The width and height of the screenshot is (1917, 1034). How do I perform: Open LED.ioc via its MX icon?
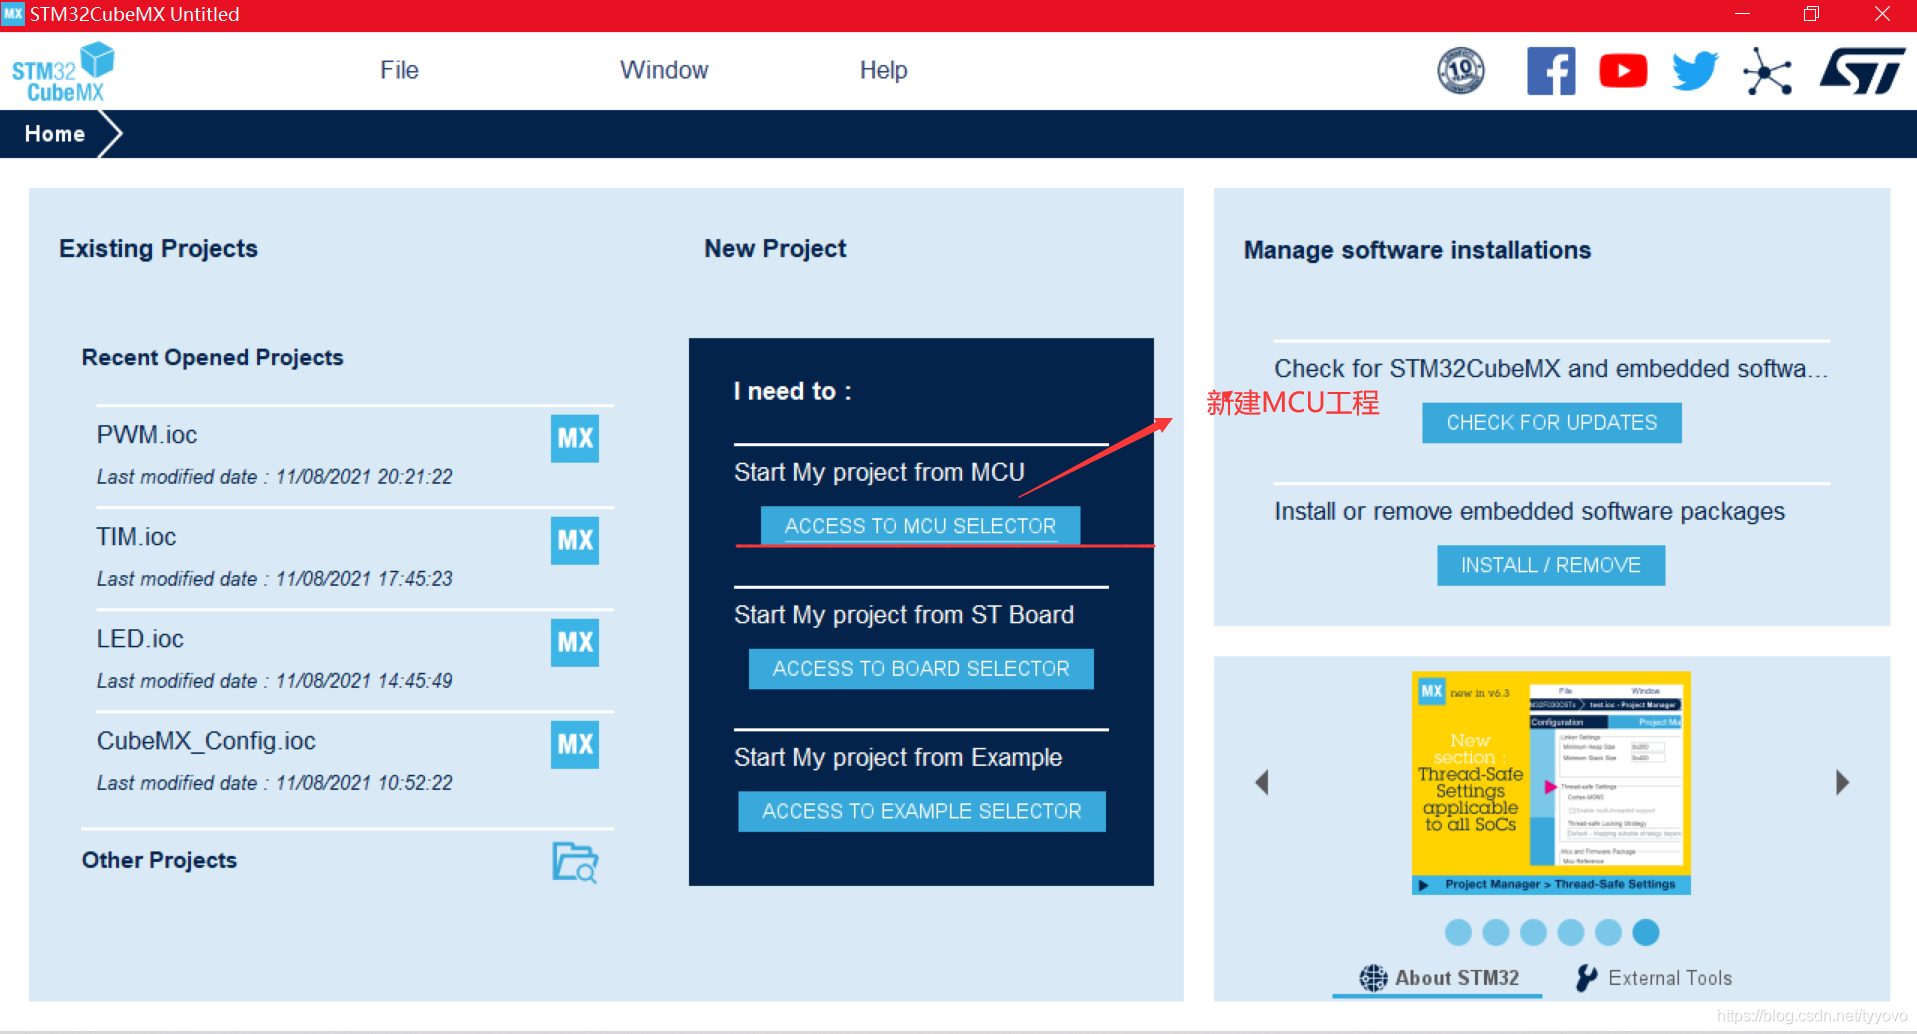coord(575,642)
